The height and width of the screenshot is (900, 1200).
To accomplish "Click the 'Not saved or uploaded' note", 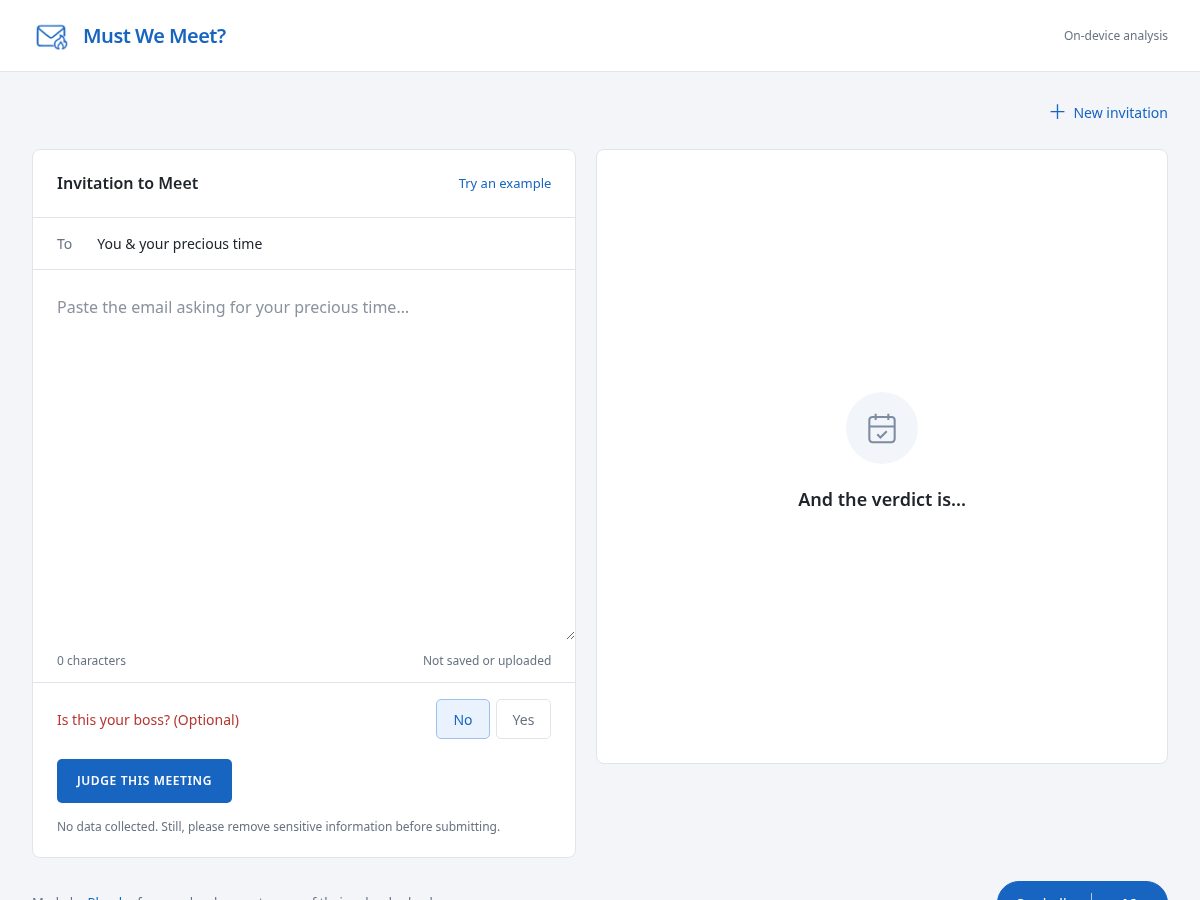I will [x=487, y=661].
